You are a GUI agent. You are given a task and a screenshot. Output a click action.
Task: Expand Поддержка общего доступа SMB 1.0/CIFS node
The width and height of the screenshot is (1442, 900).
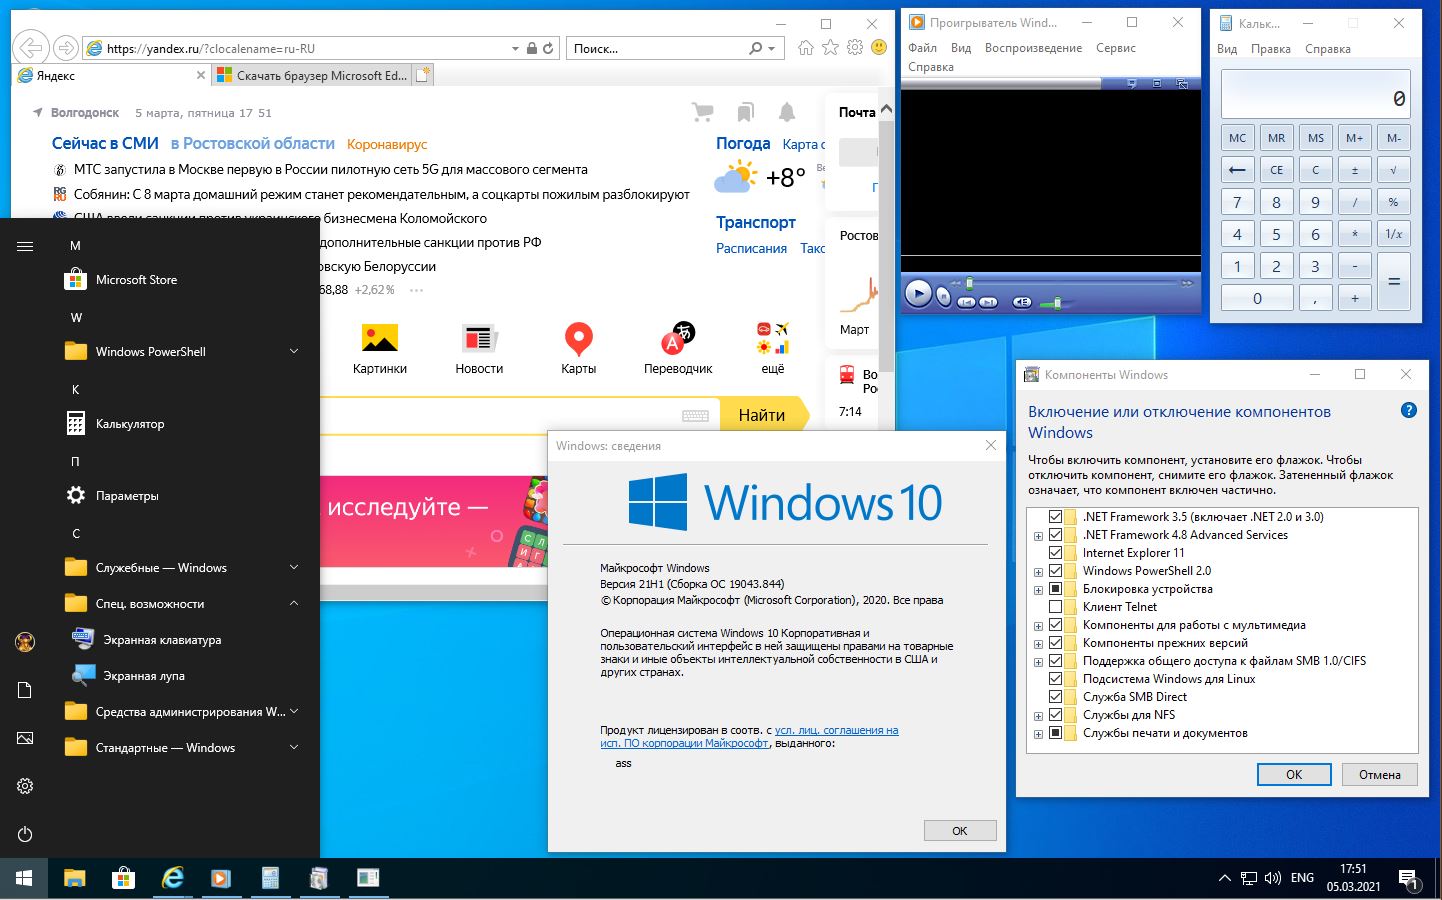click(1038, 662)
